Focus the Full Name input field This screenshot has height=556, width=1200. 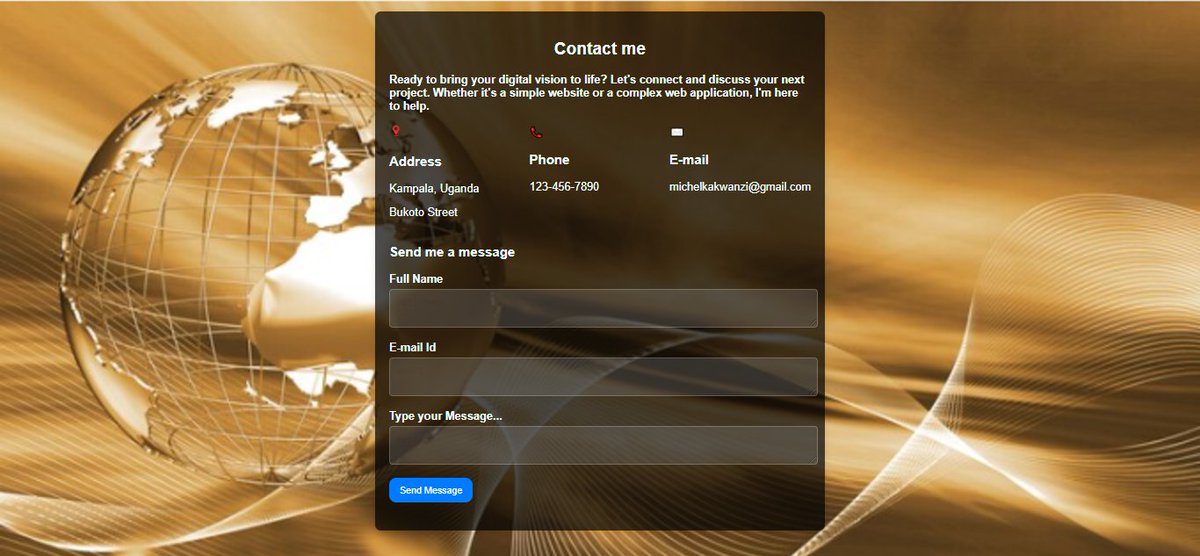[603, 308]
